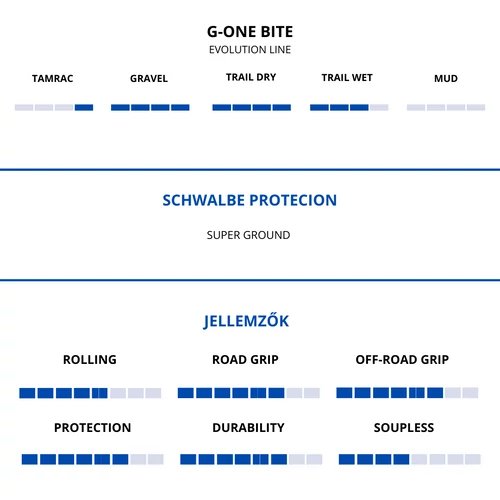
Task: Select the GRAVEL label
Action: pyautogui.click(x=149, y=78)
